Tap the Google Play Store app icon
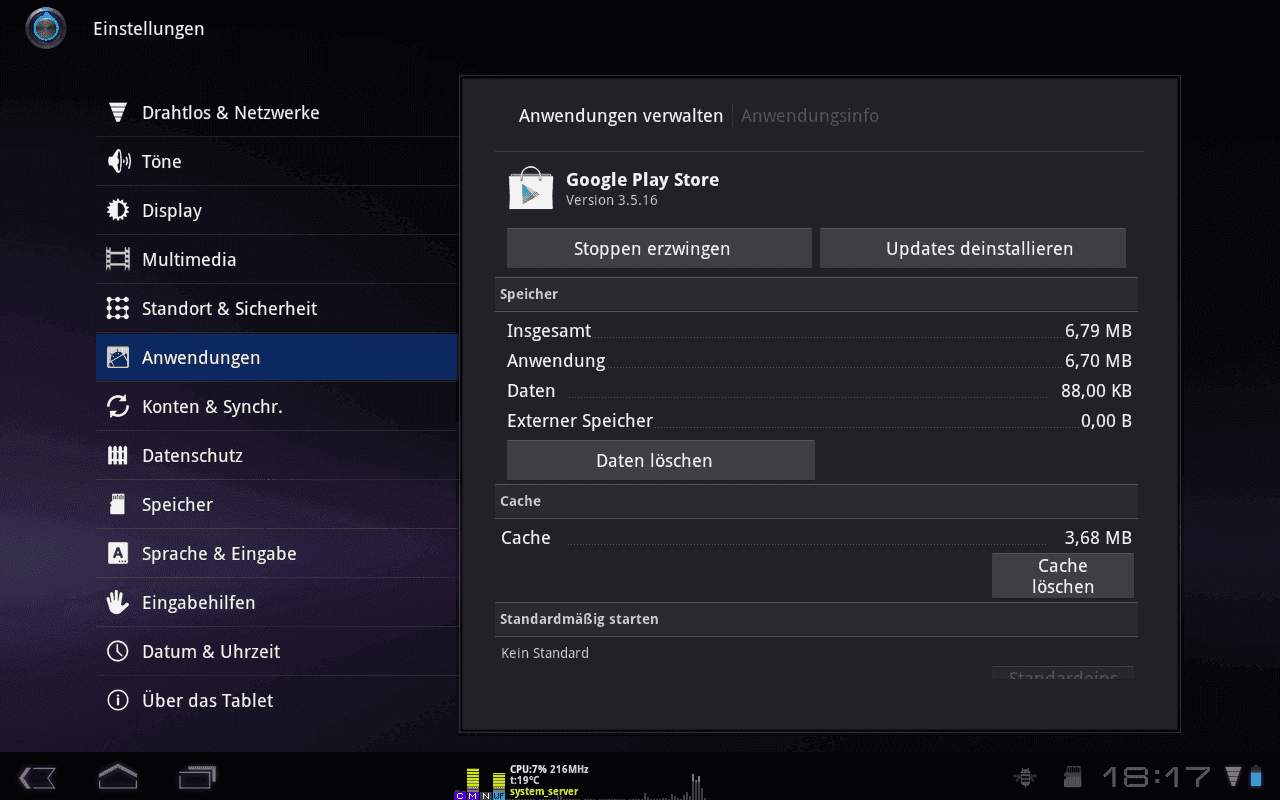 [x=530, y=188]
